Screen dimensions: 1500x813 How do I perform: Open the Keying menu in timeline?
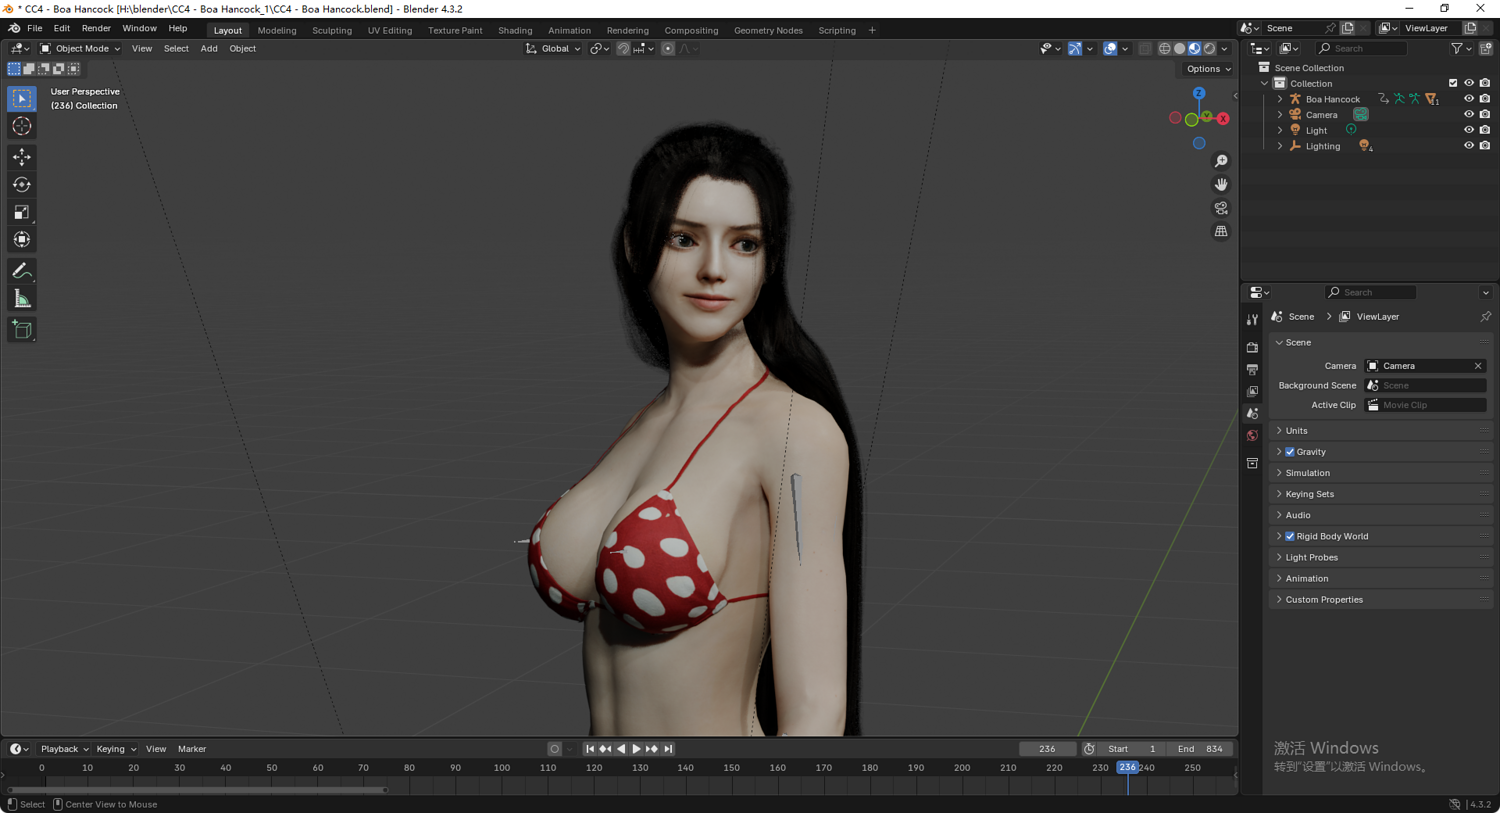pos(115,749)
